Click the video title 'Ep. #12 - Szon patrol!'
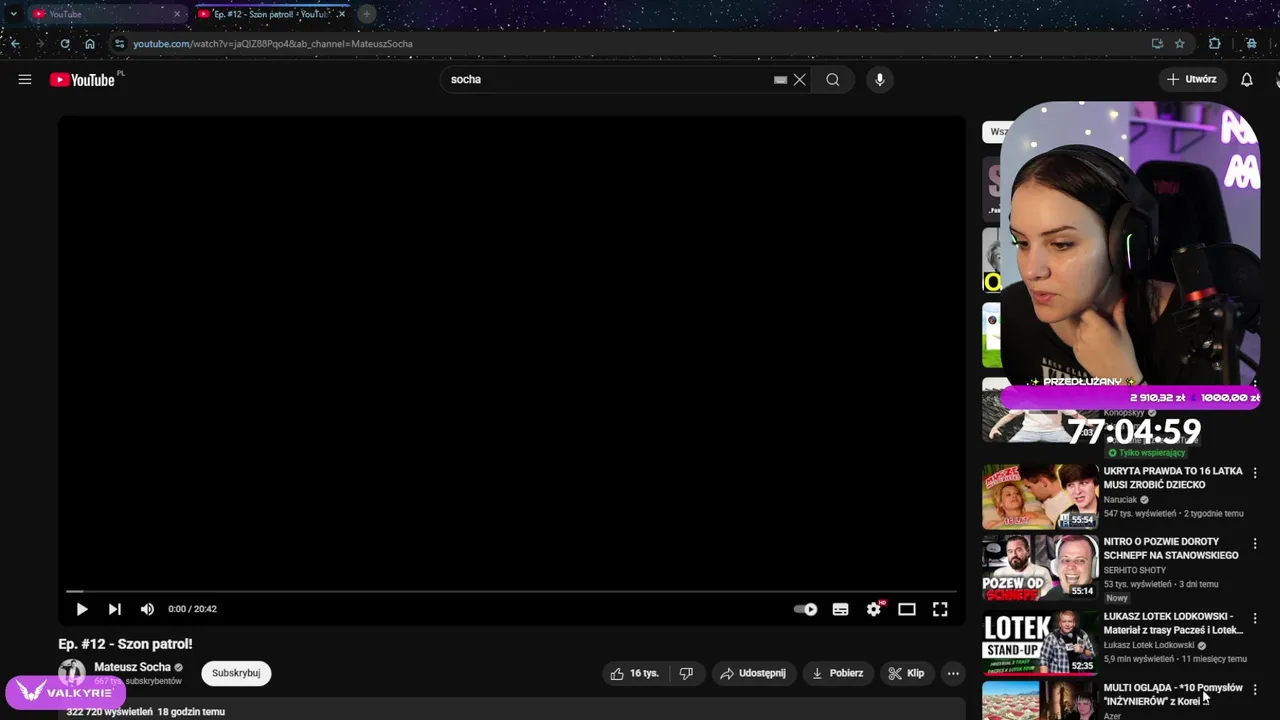 click(x=125, y=644)
